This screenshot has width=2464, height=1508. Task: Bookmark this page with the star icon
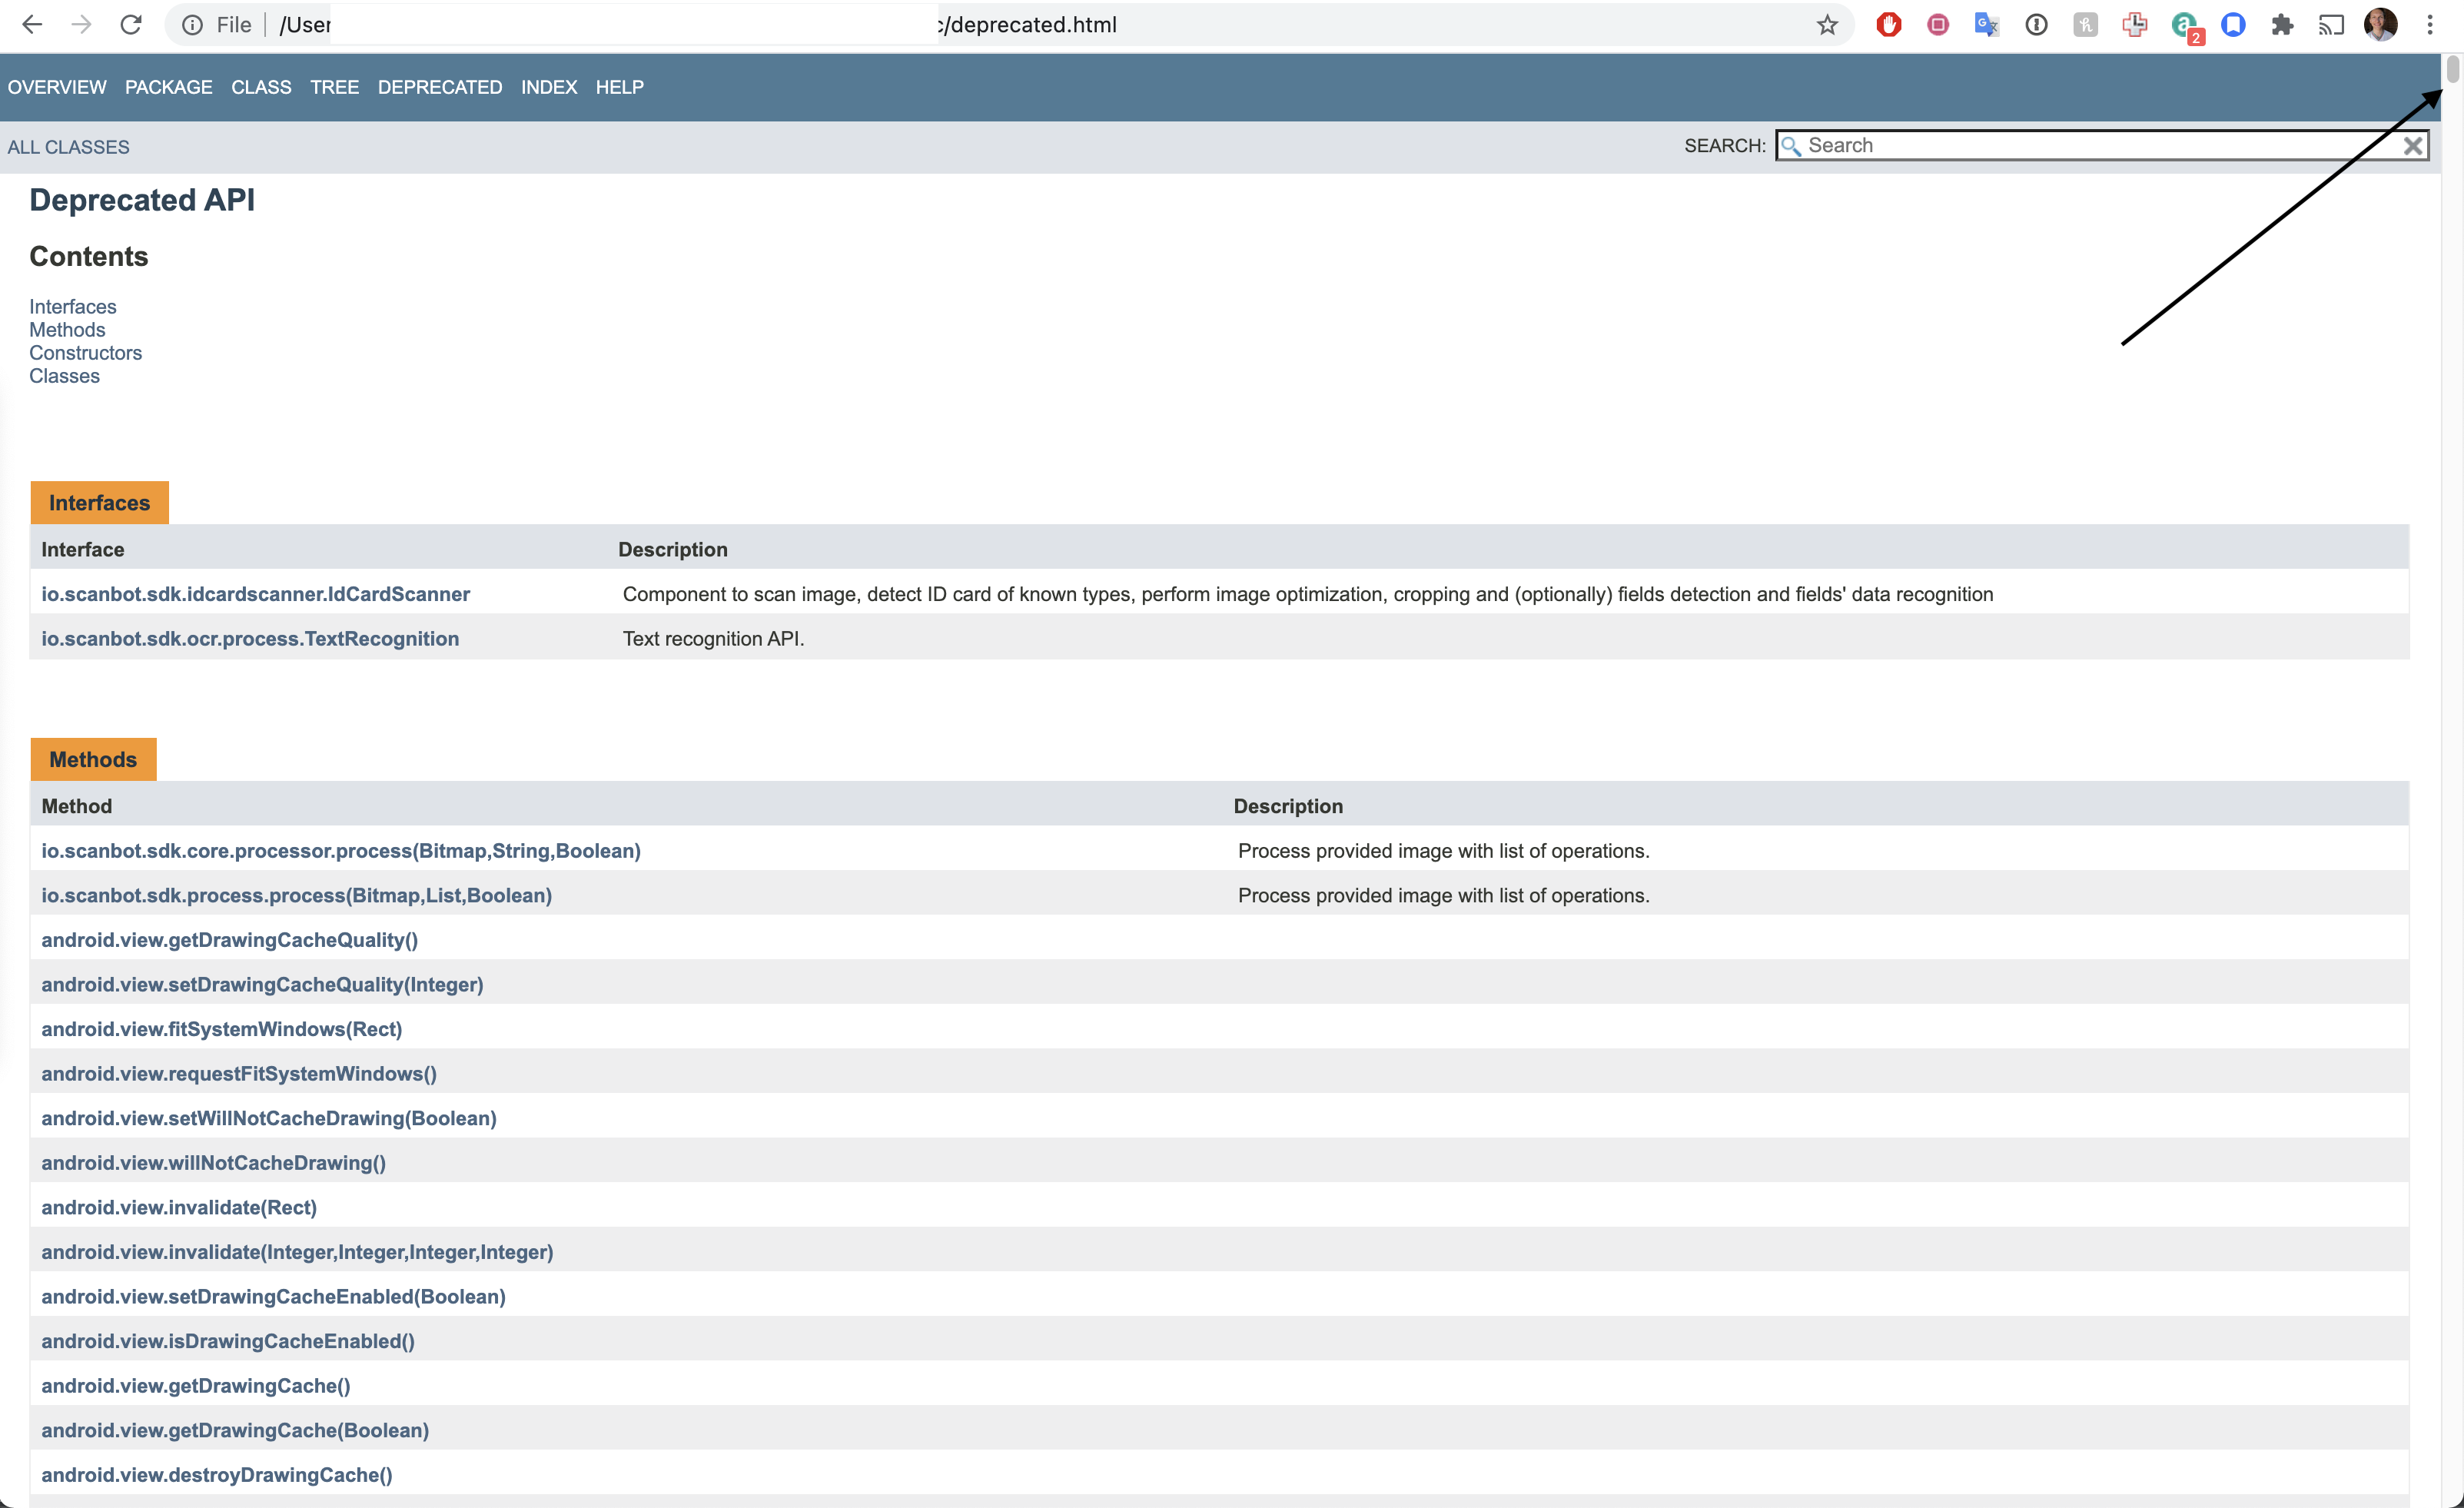(1827, 25)
